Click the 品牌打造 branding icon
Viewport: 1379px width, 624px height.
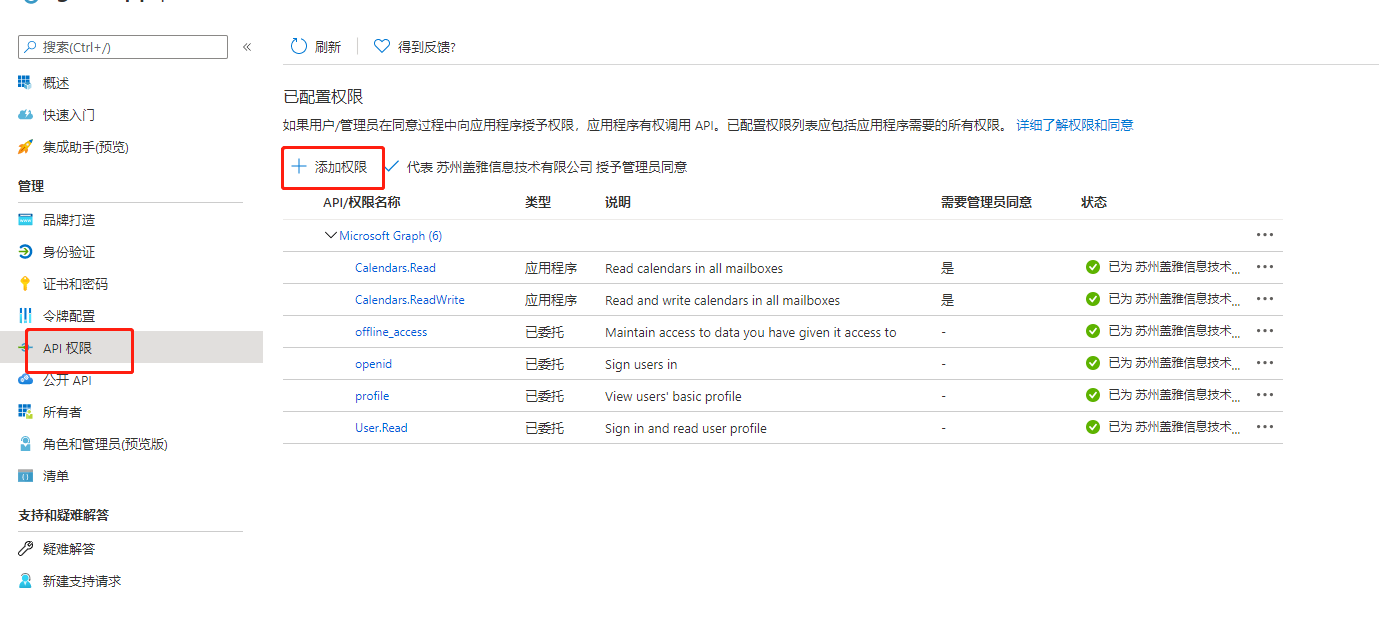(25, 220)
